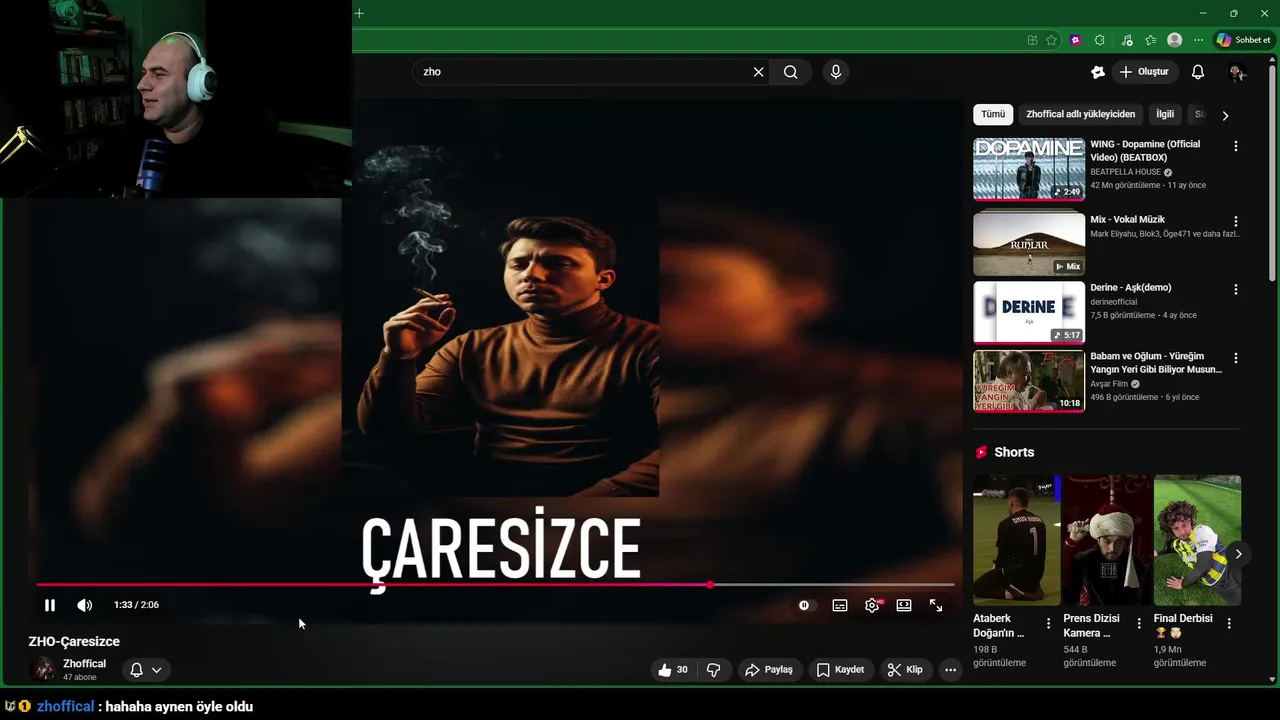Add this page to favorites star
Viewport: 1280px width, 720px height.
point(1052,40)
